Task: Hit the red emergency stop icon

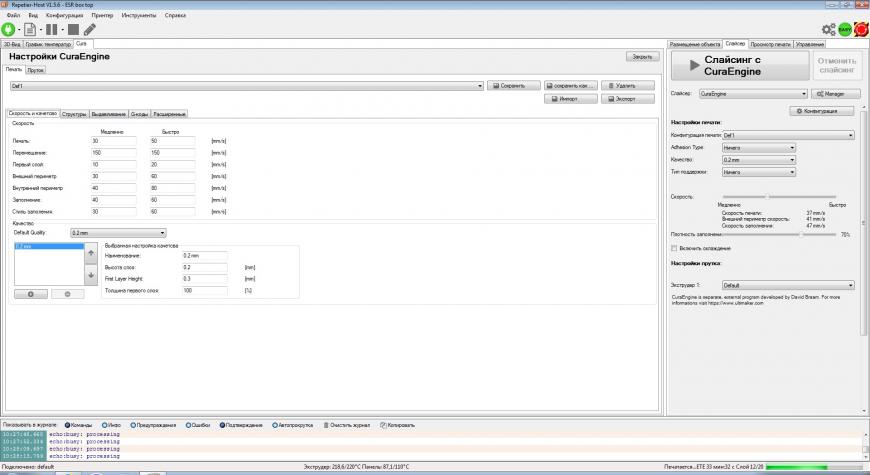Action: pyautogui.click(x=861, y=29)
